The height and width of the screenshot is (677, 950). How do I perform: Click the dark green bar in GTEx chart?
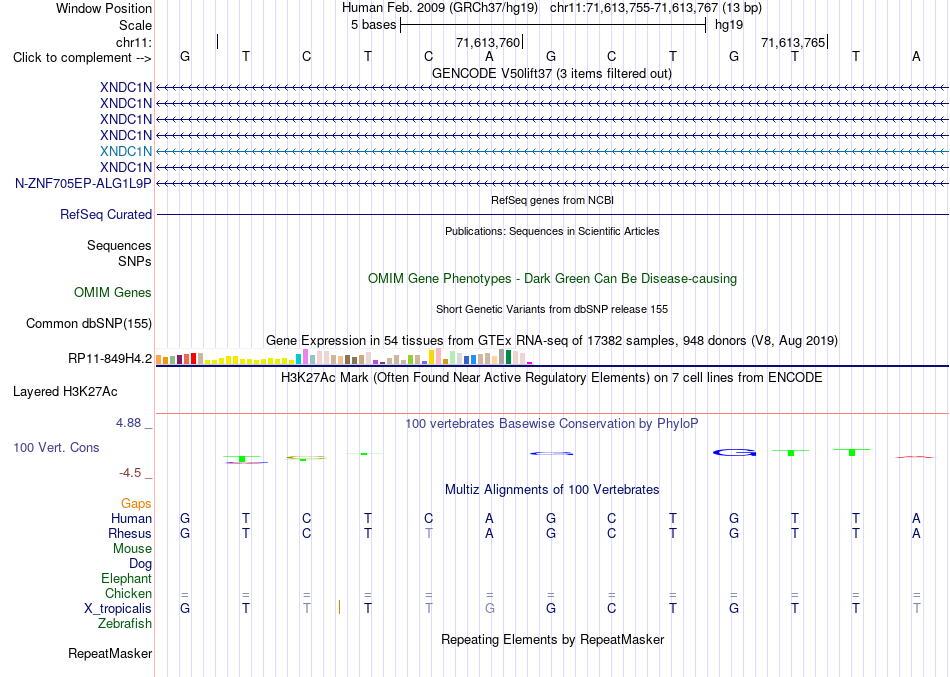[x=508, y=357]
